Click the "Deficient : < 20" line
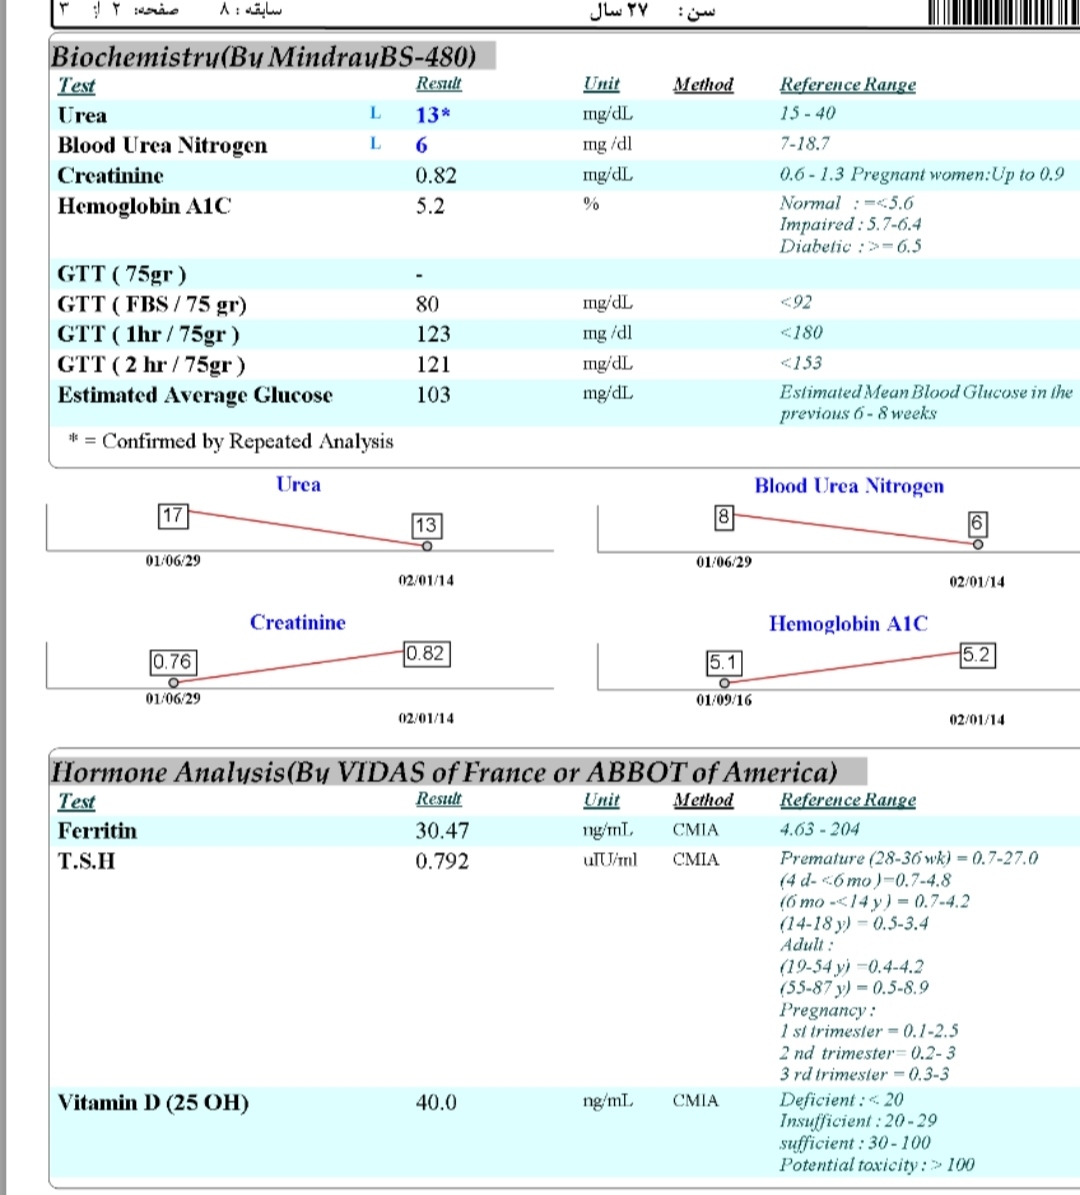The width and height of the screenshot is (1080, 1195). (841, 1099)
